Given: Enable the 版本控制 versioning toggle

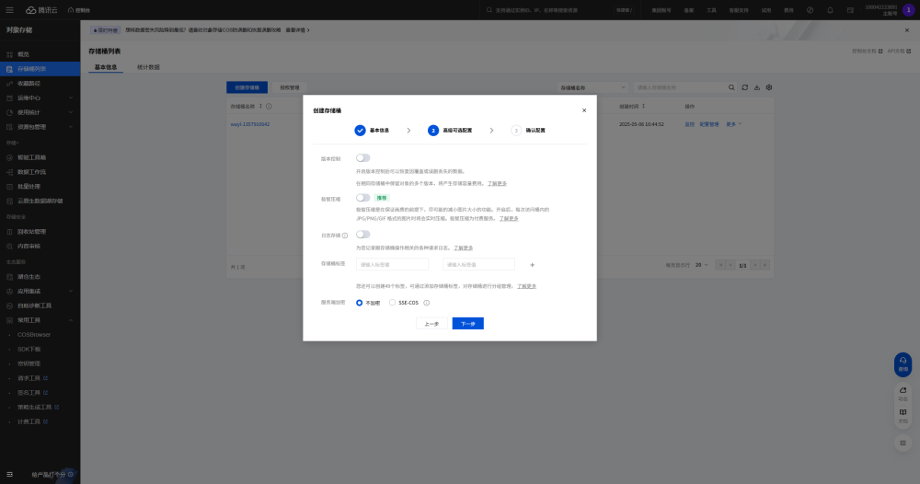Looking at the screenshot, I should [x=363, y=158].
